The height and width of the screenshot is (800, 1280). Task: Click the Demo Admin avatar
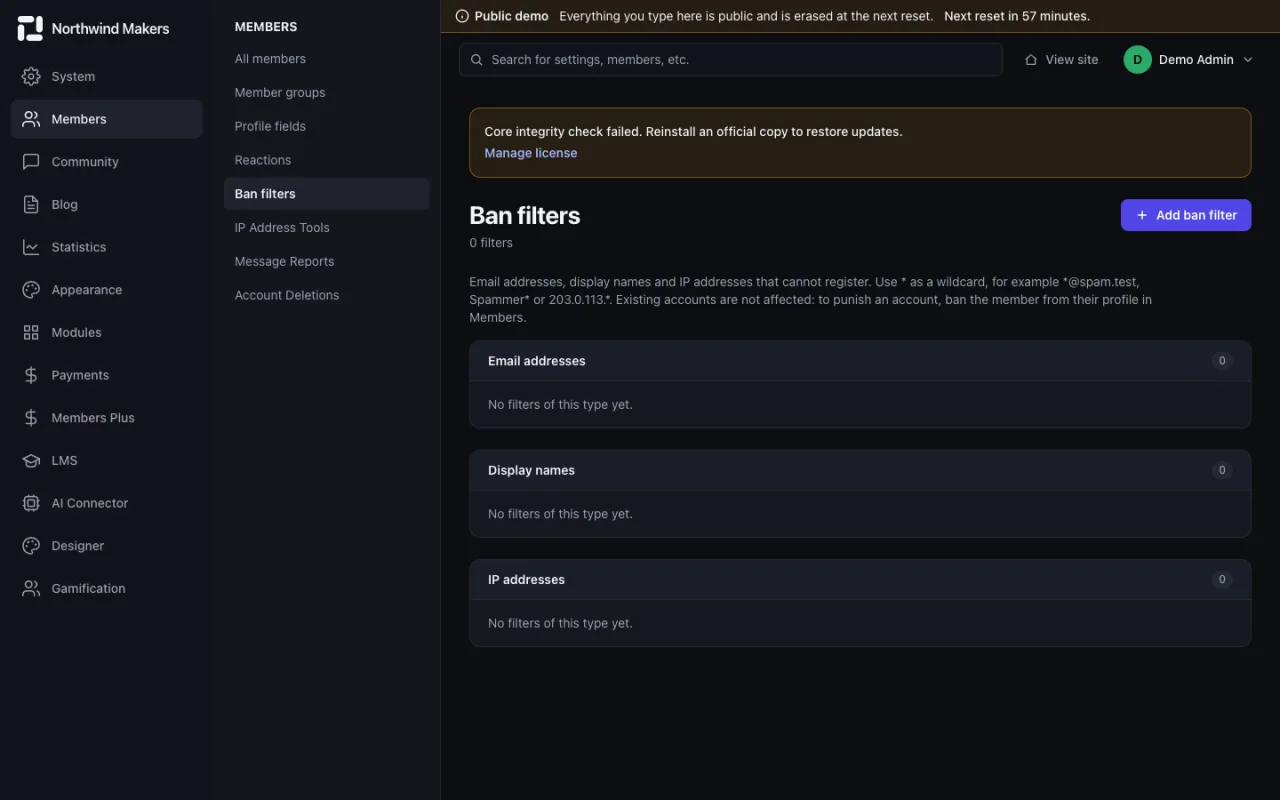pos(1138,60)
